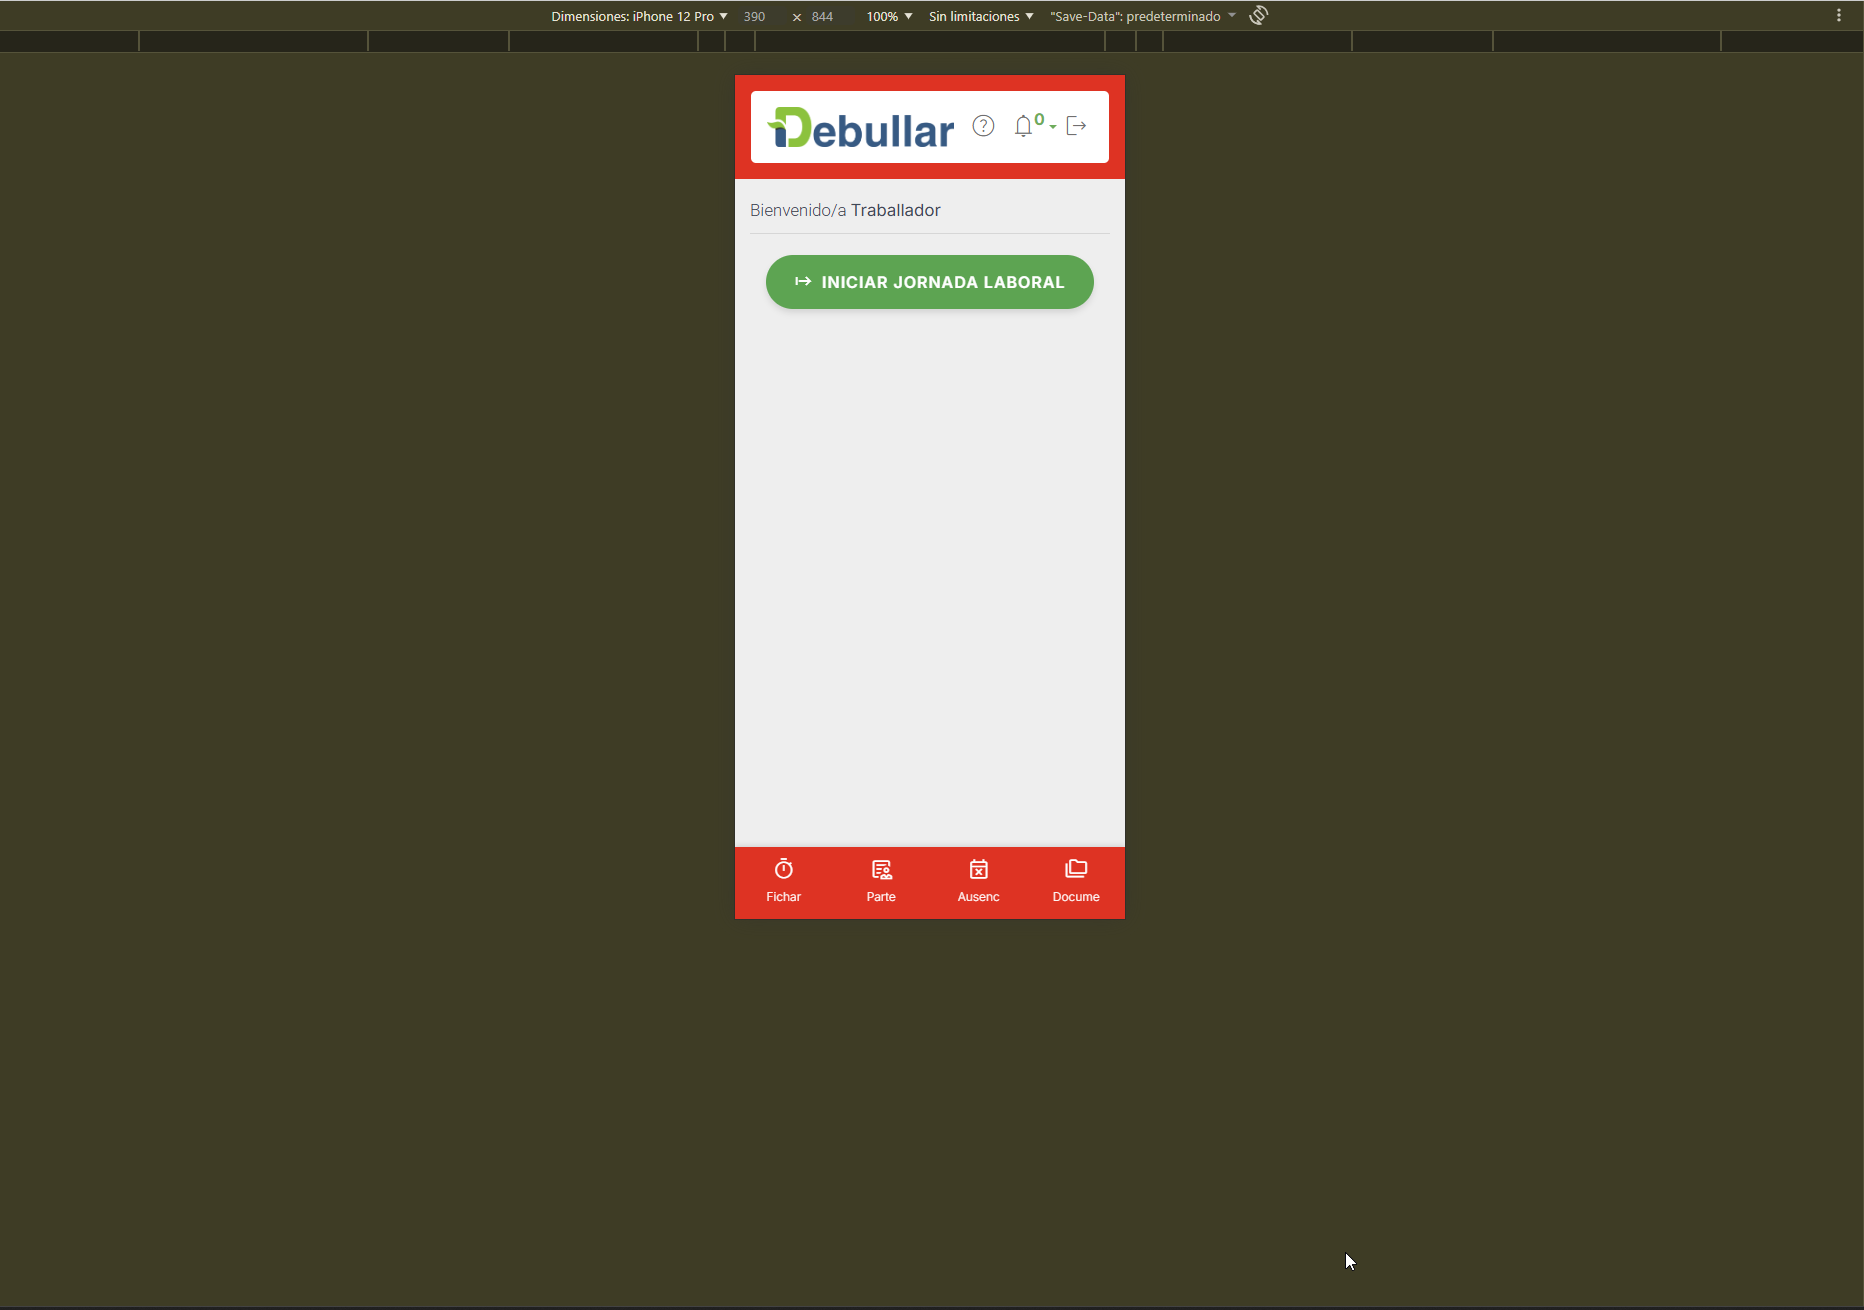Switch to the Parte tab
This screenshot has height=1310, width=1864.
coord(881,881)
